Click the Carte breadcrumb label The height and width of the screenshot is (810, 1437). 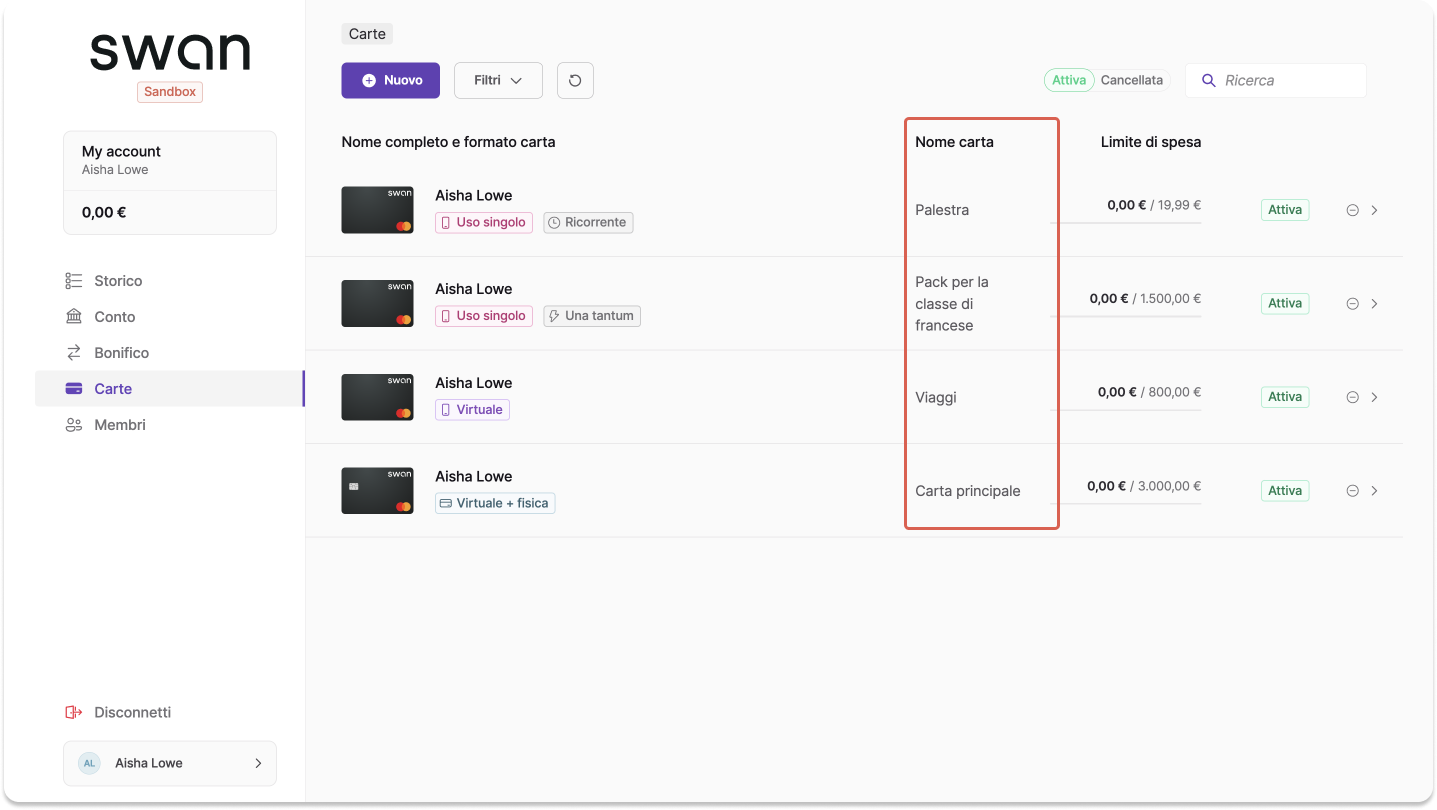[367, 34]
